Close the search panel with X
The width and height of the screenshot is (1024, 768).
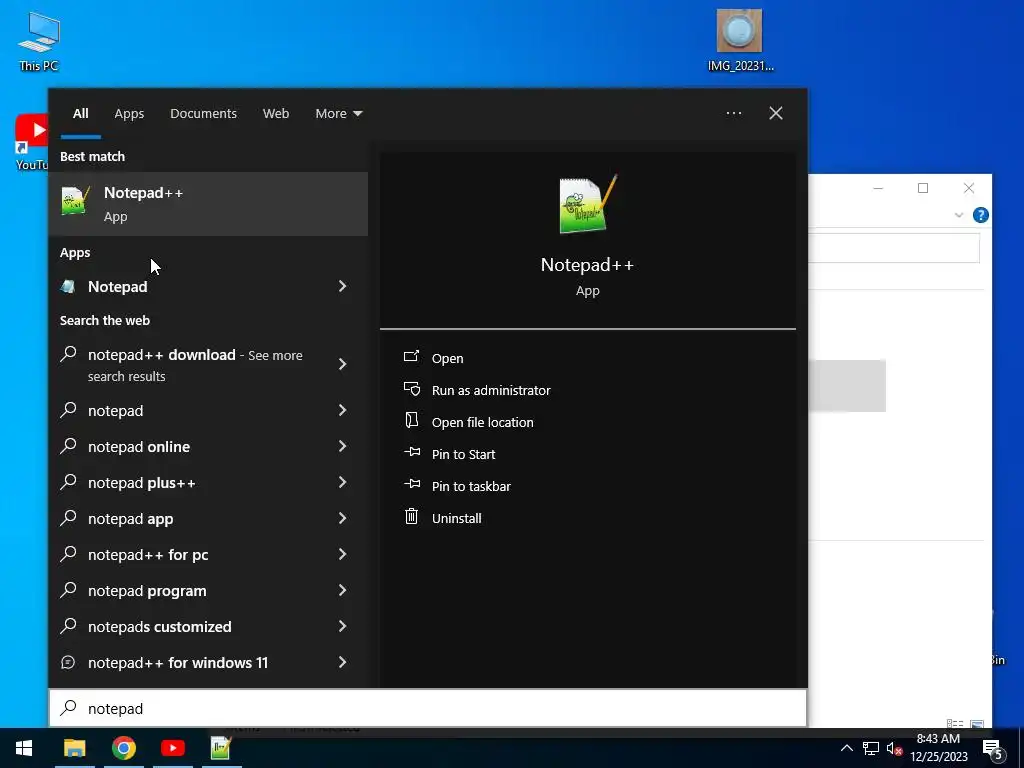776,113
